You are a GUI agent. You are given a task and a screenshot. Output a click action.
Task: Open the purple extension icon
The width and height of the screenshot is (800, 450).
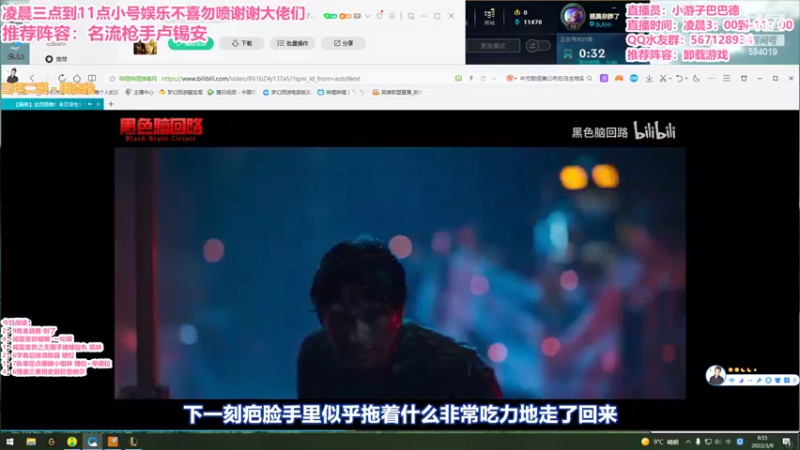tap(604, 78)
